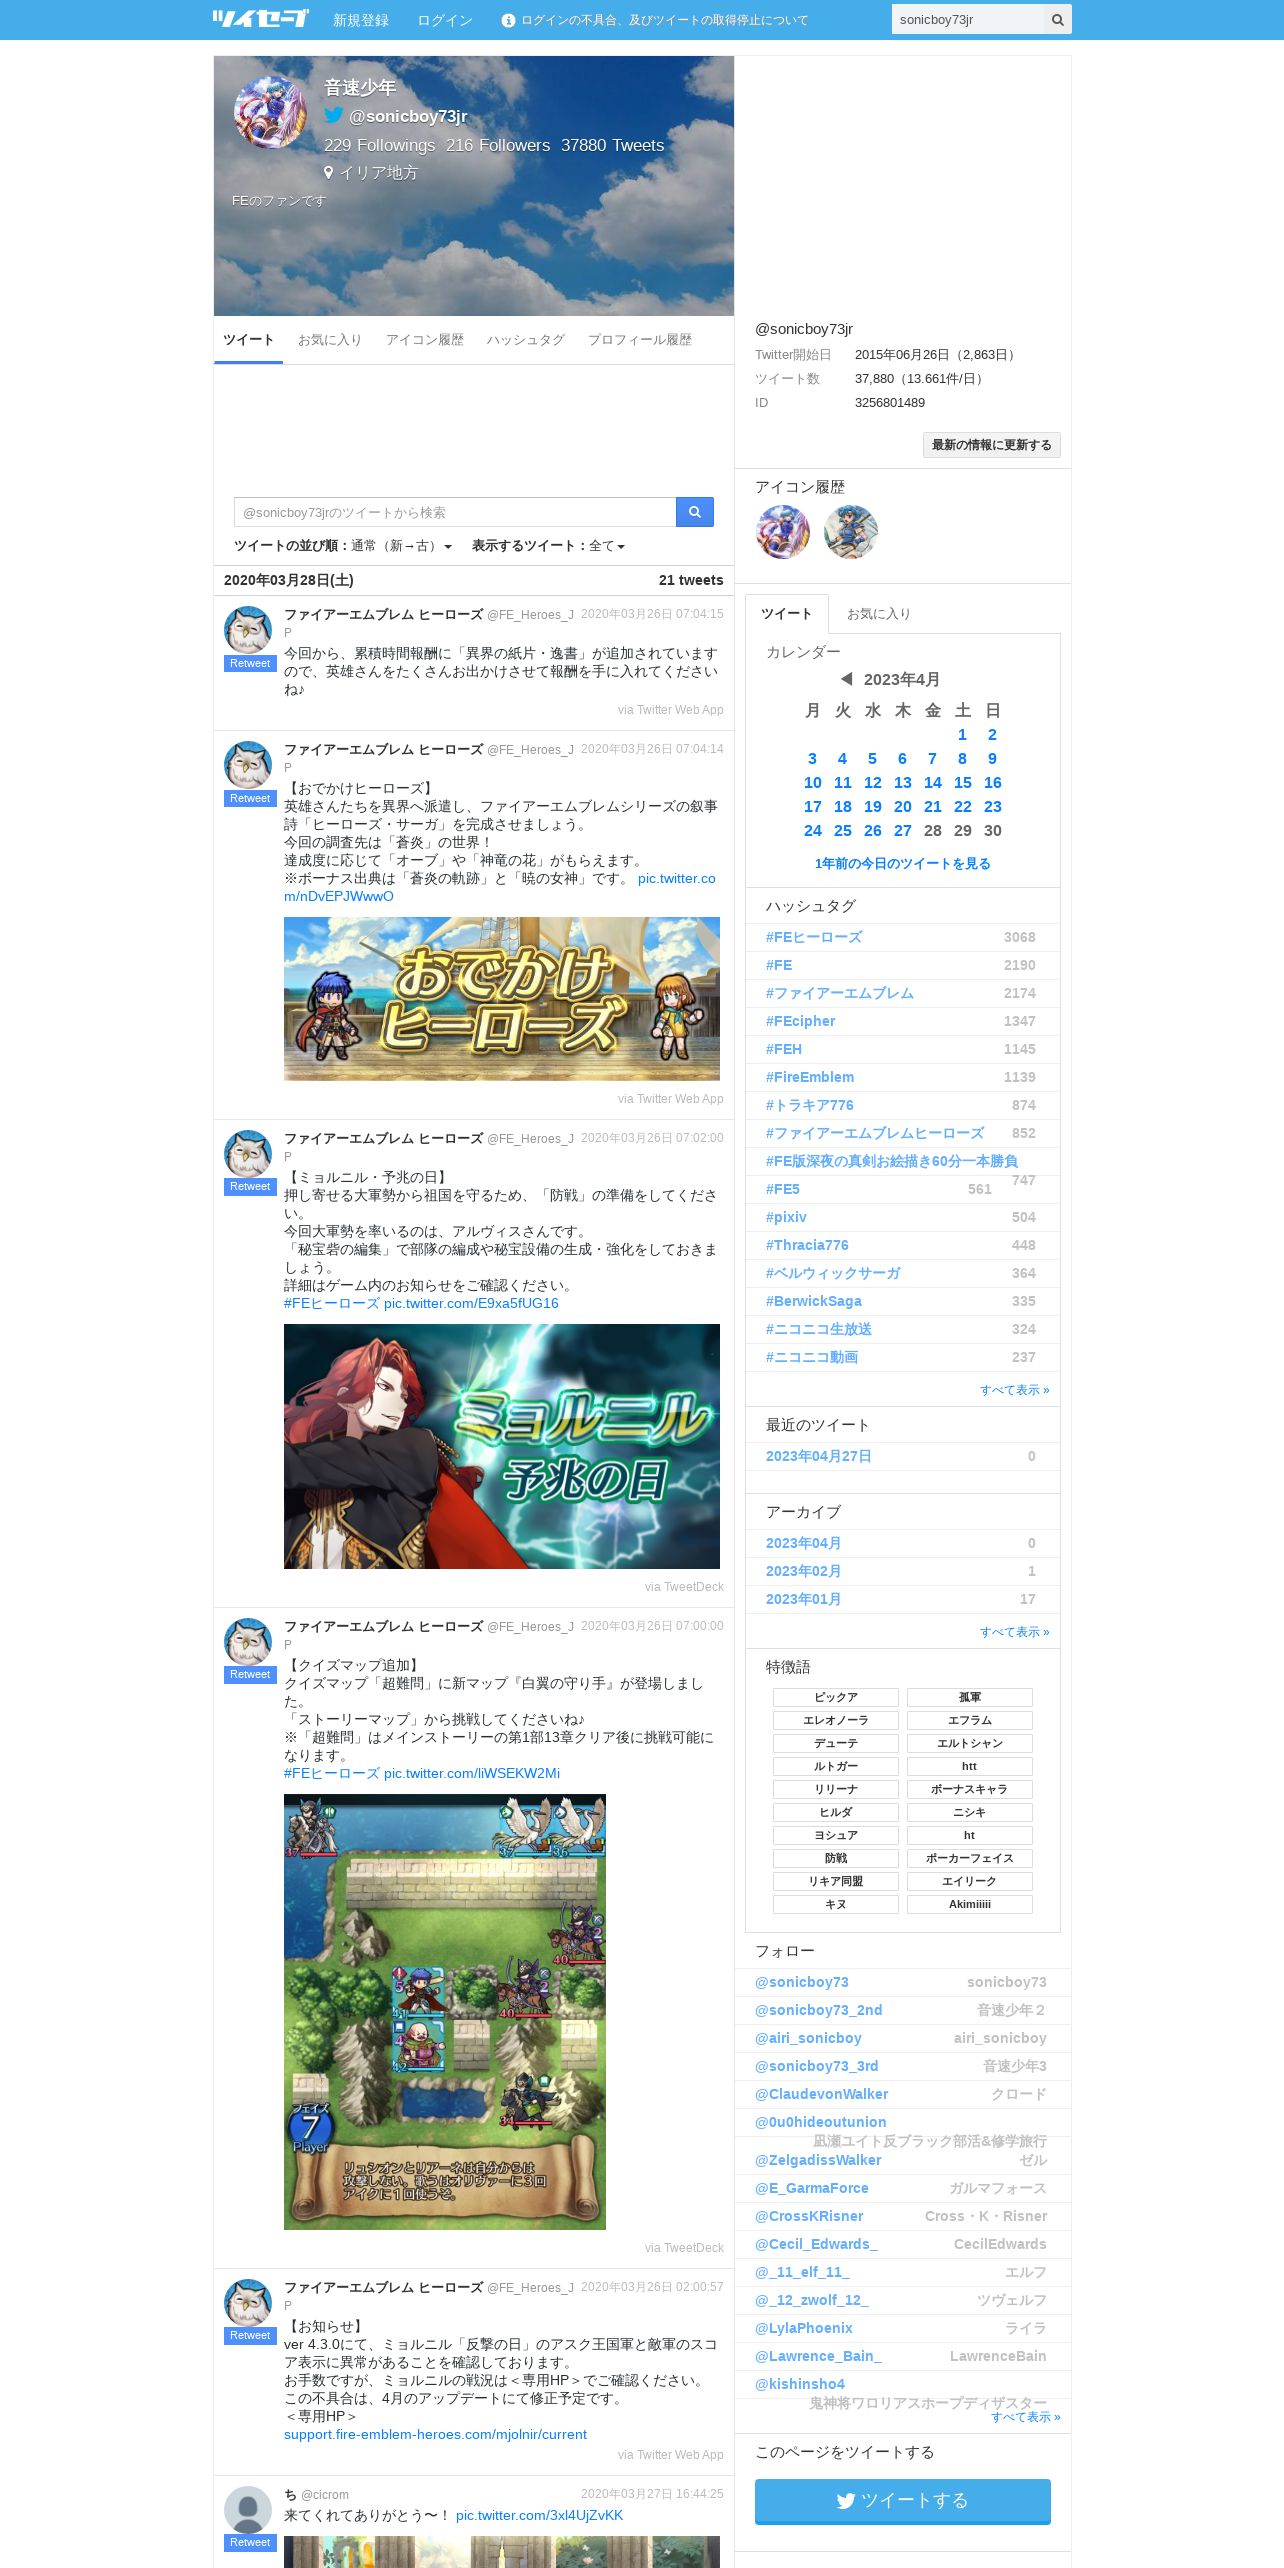Click the header search magnifier icon
Image resolution: width=1284 pixels, height=2568 pixels.
[1057, 19]
